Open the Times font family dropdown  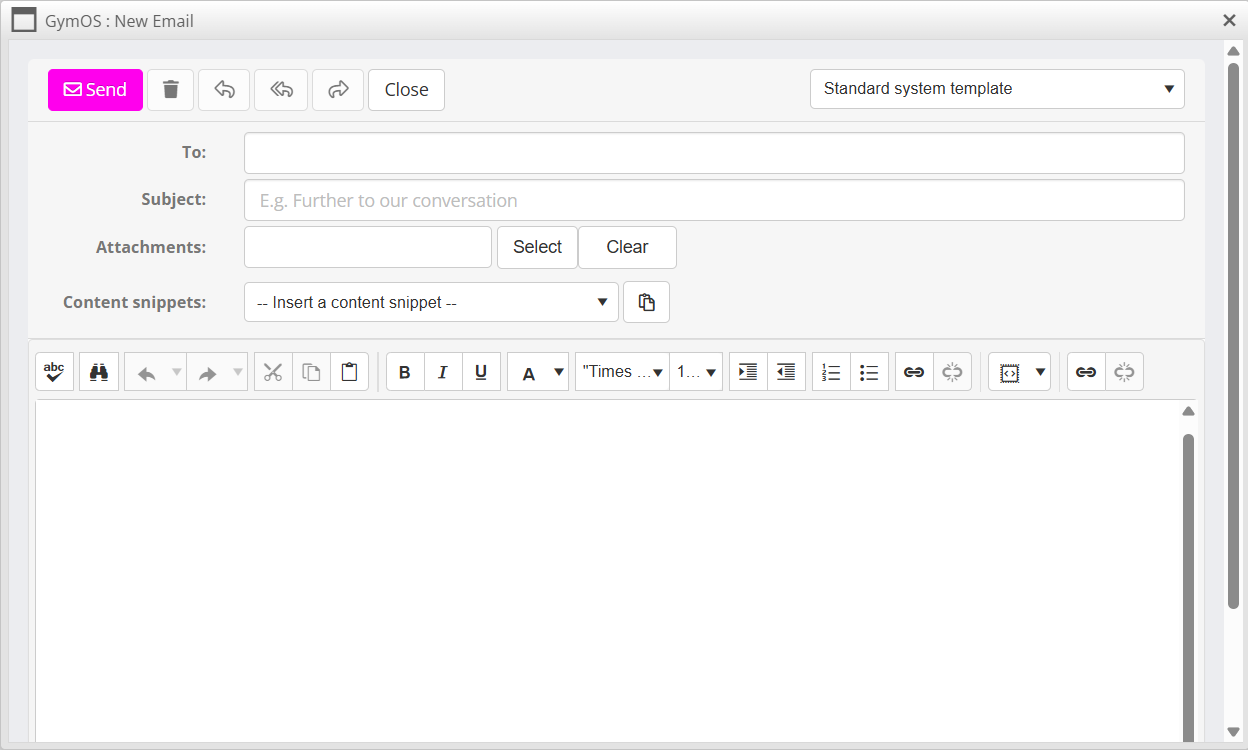[x=622, y=372]
